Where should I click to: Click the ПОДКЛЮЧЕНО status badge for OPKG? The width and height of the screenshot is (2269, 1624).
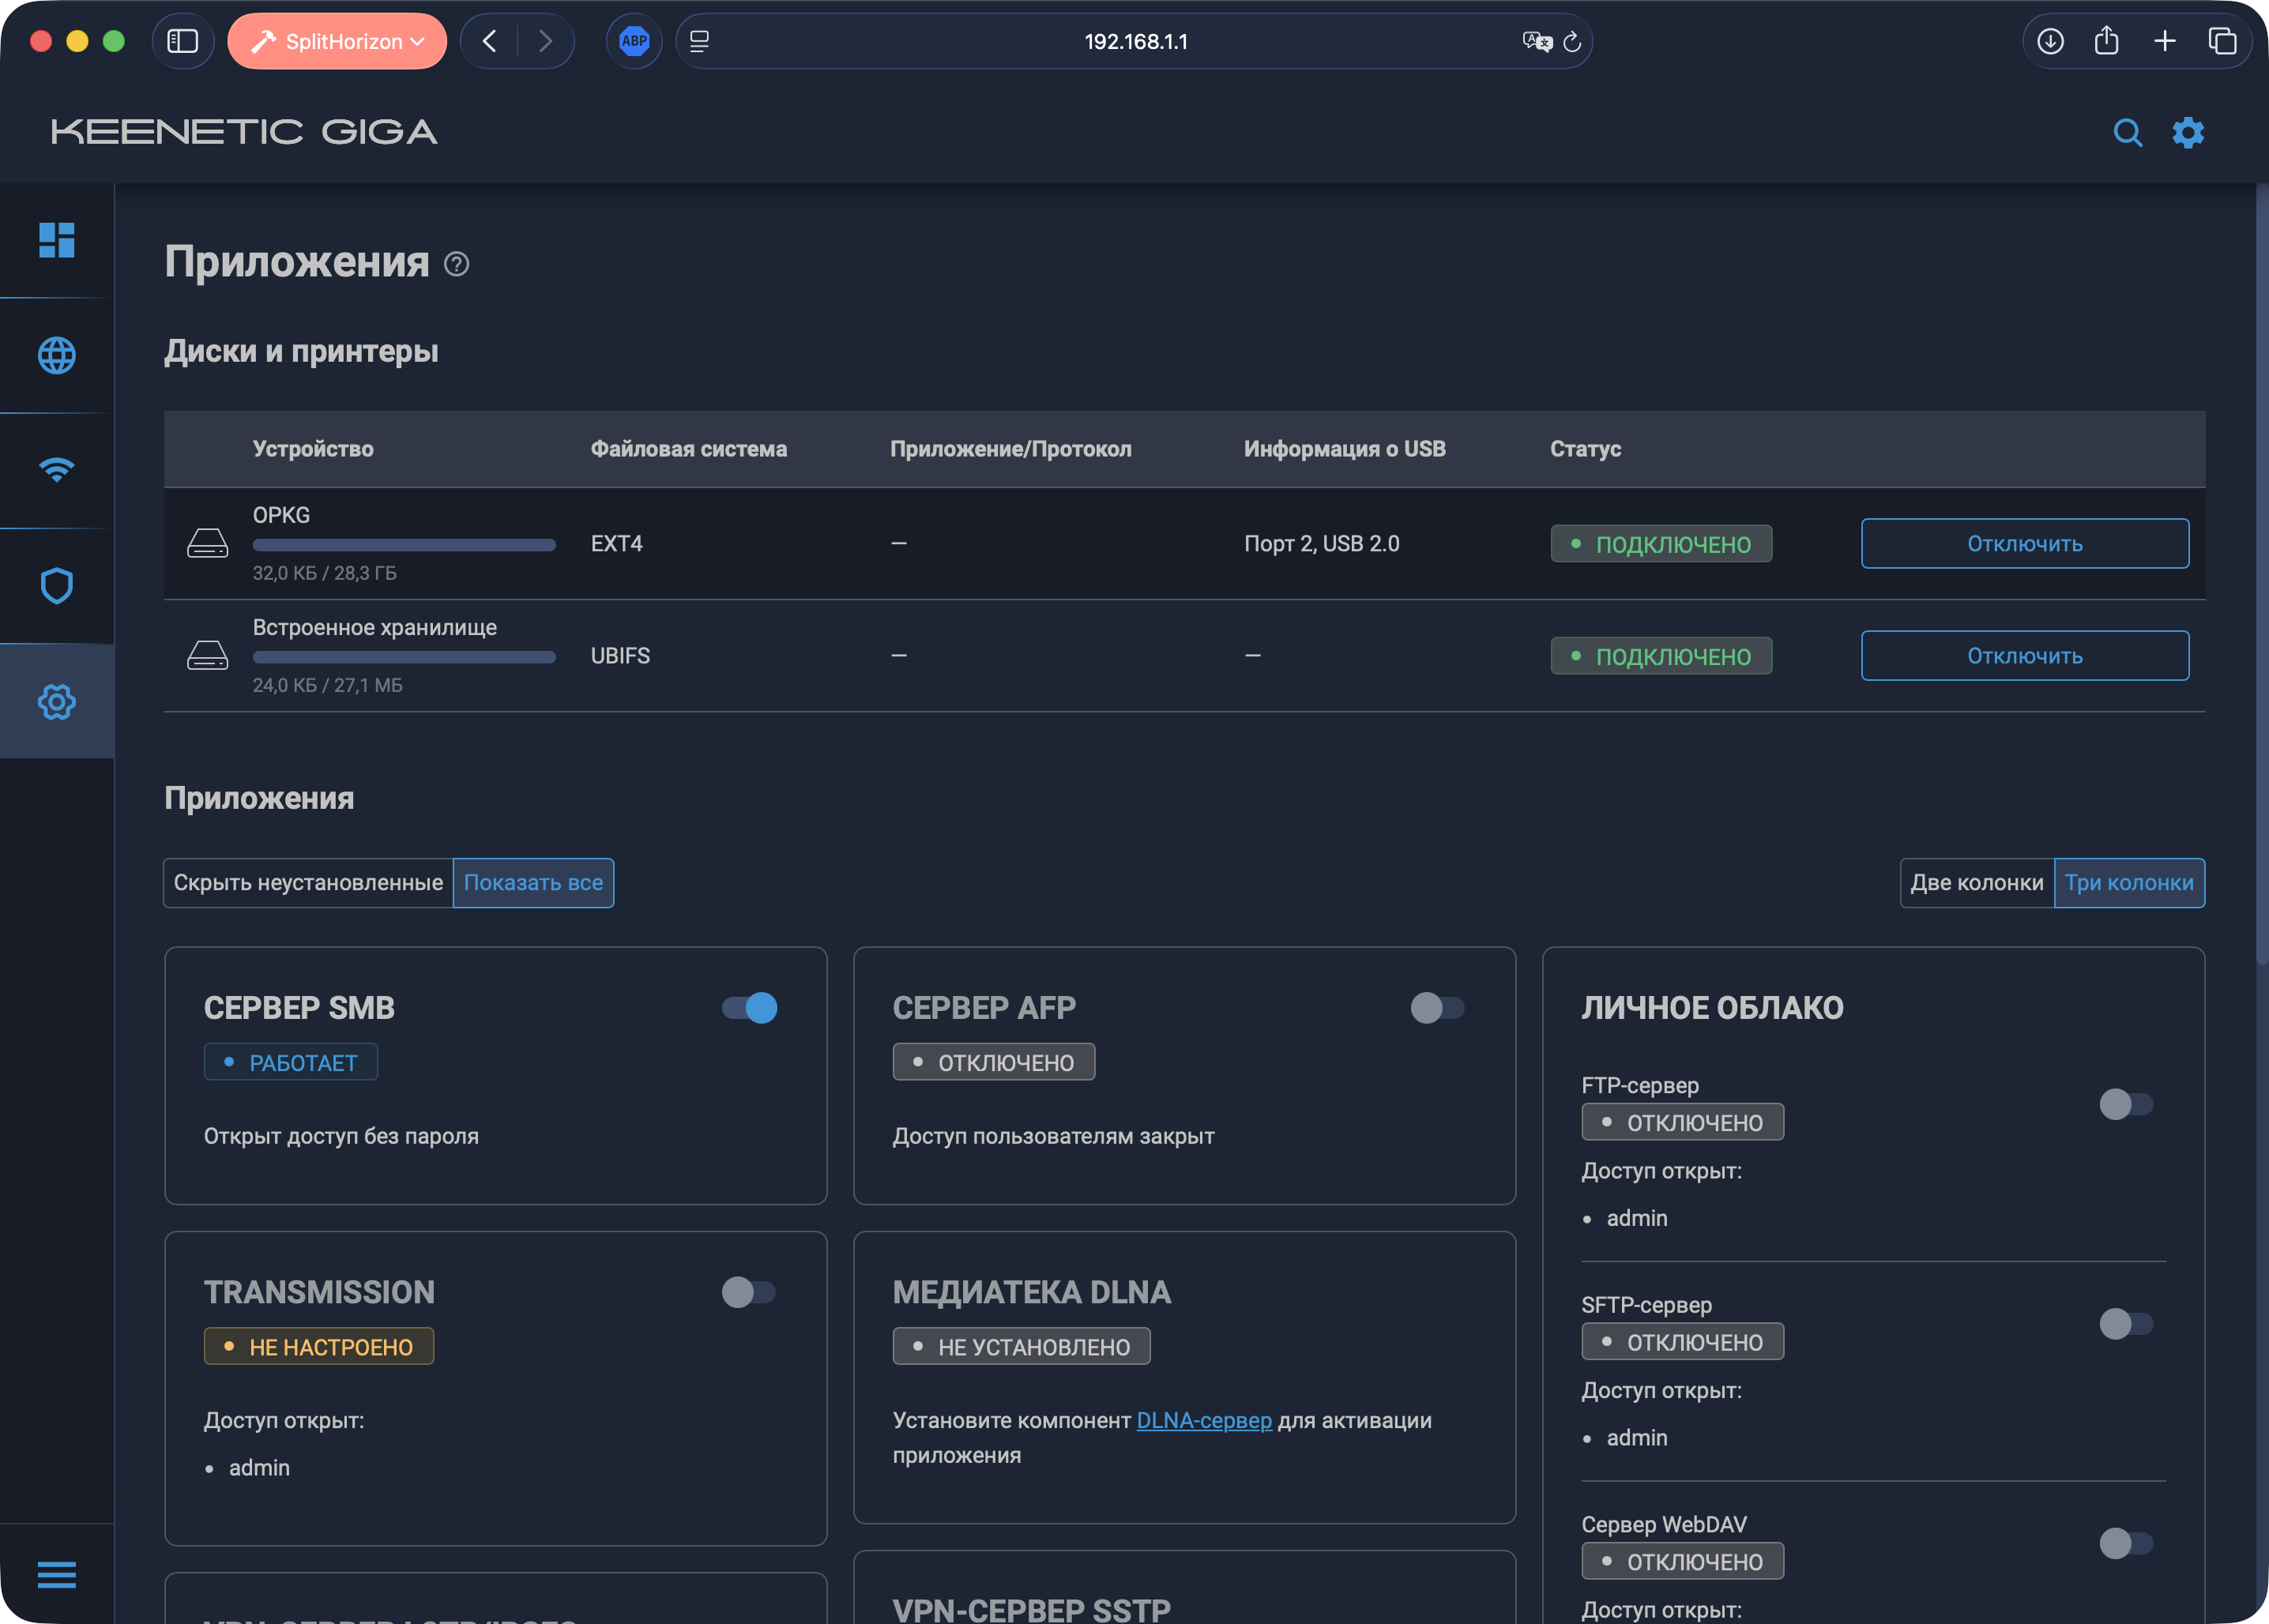(x=1661, y=544)
